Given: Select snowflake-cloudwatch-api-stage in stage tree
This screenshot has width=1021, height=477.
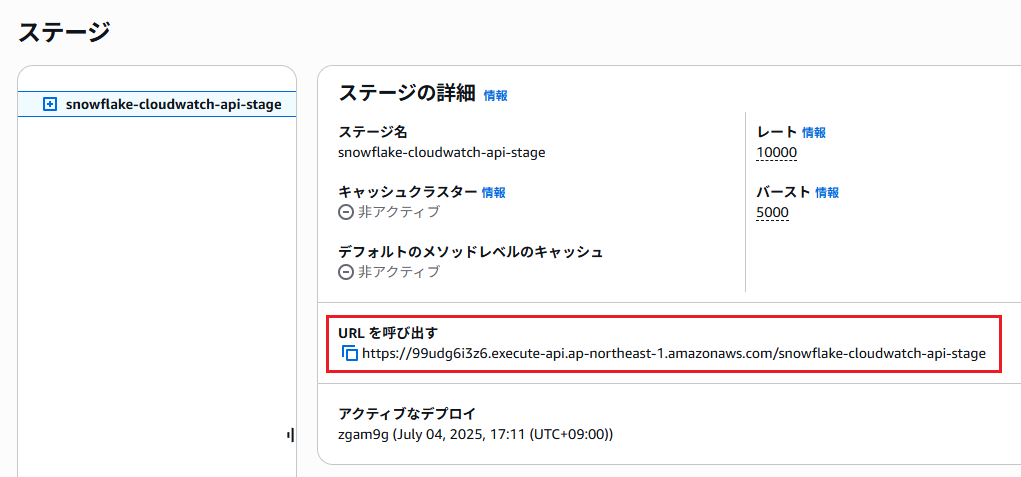Looking at the screenshot, I should tap(173, 104).
